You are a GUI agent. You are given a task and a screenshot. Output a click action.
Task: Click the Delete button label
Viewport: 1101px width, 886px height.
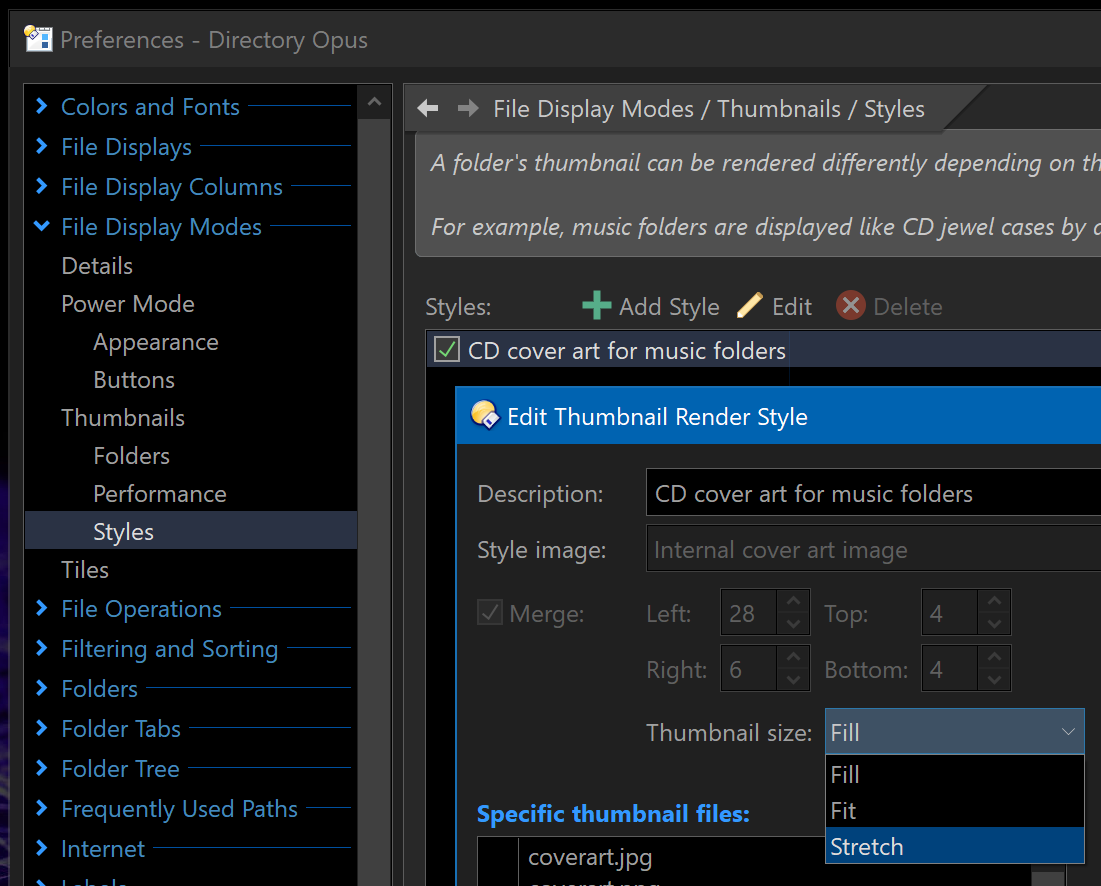908,307
